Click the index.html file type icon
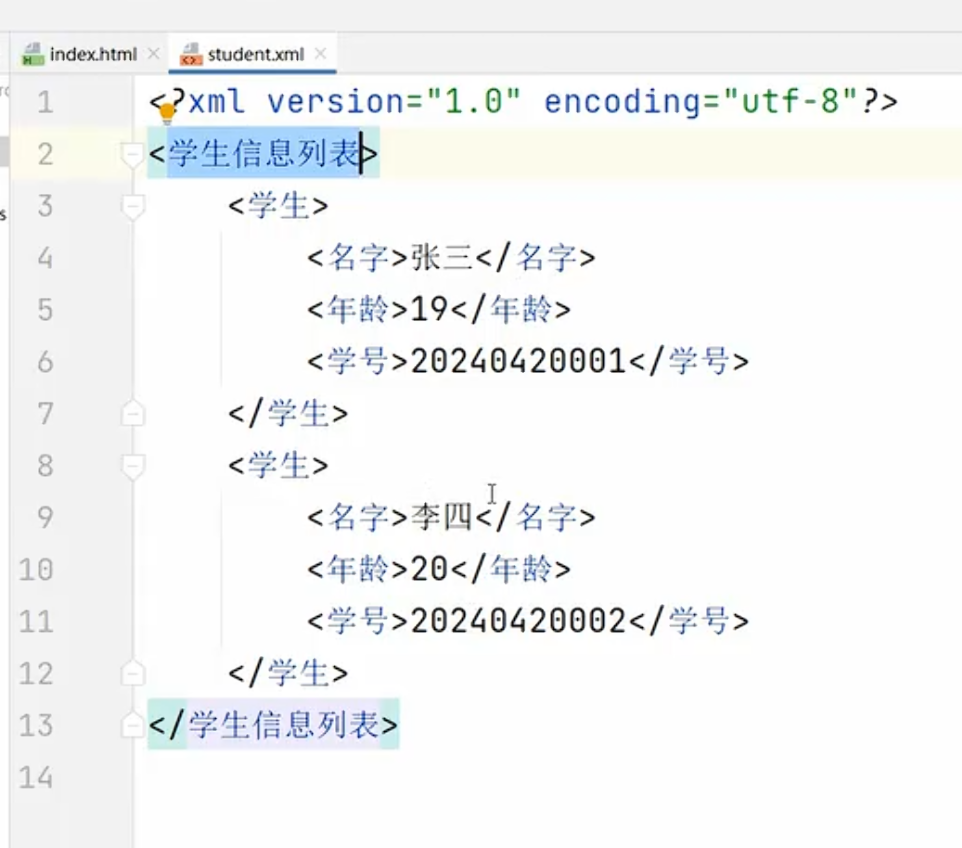 click(x=33, y=54)
